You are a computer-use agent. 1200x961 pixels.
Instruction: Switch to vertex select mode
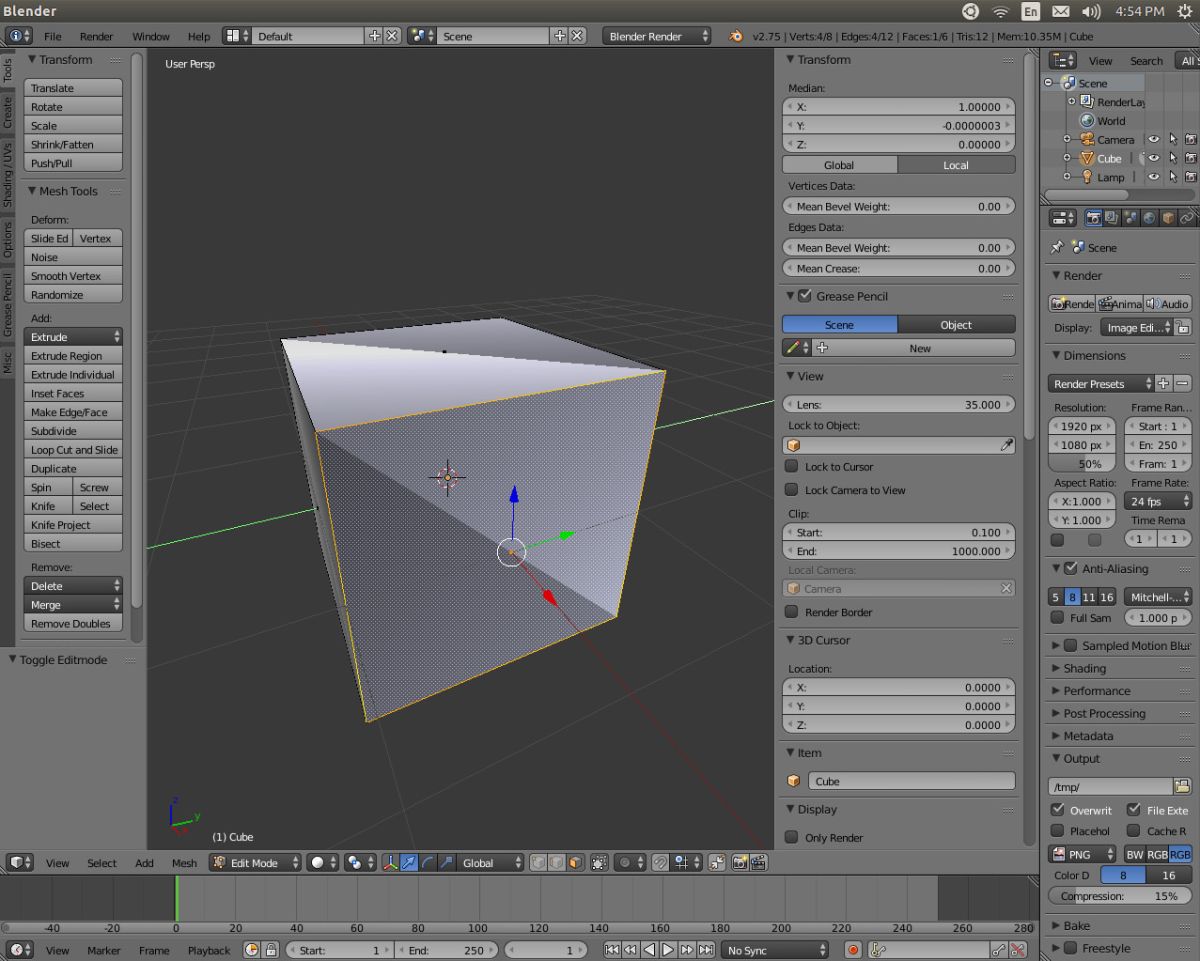tap(538, 862)
